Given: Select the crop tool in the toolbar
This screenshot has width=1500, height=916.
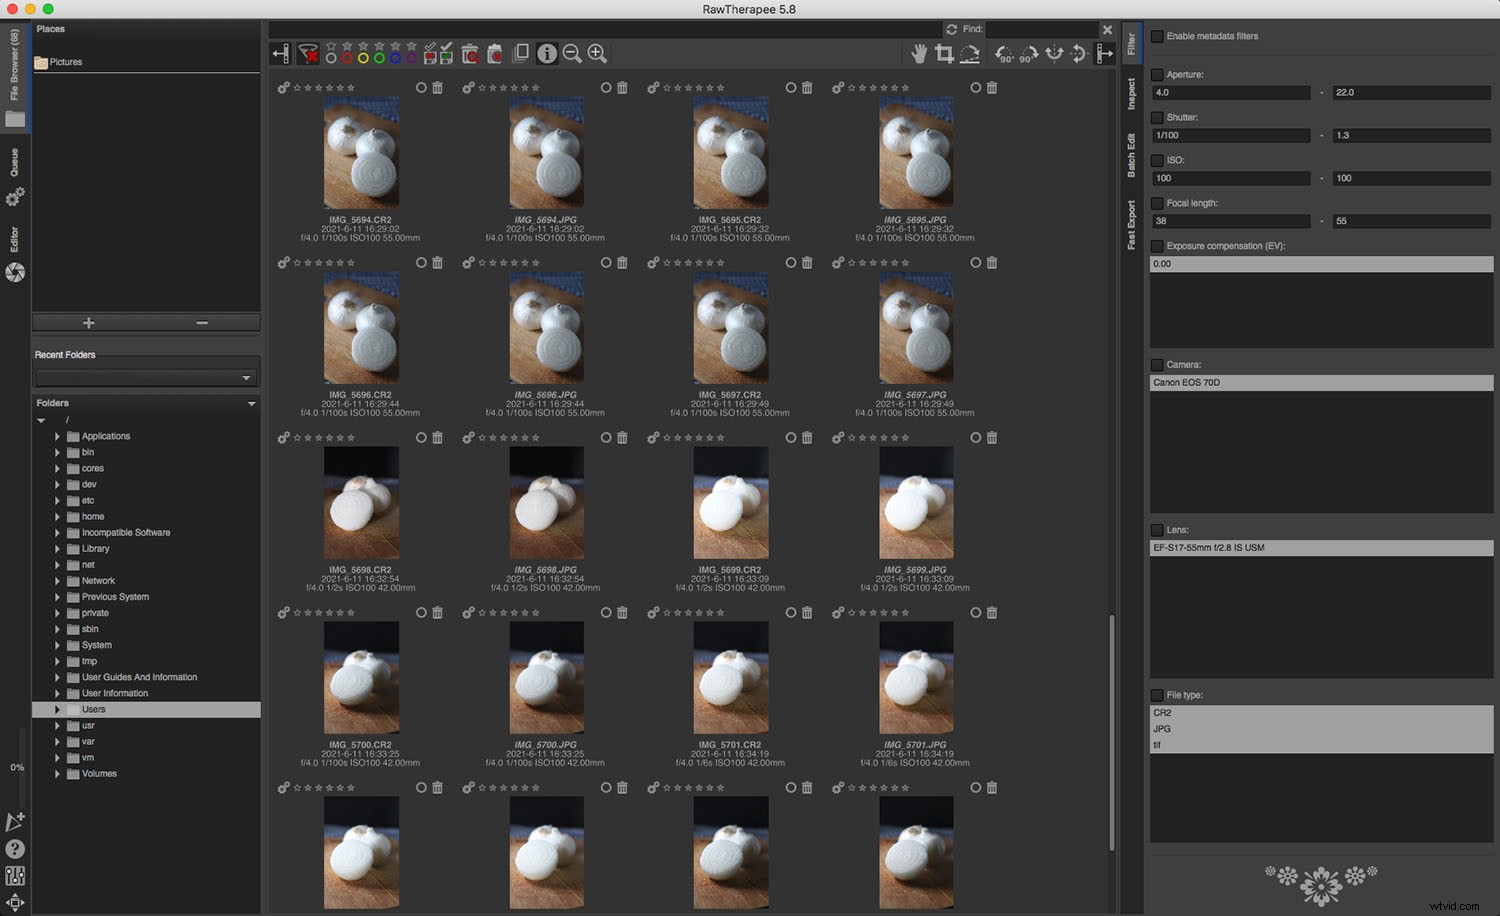Looking at the screenshot, I should (944, 54).
